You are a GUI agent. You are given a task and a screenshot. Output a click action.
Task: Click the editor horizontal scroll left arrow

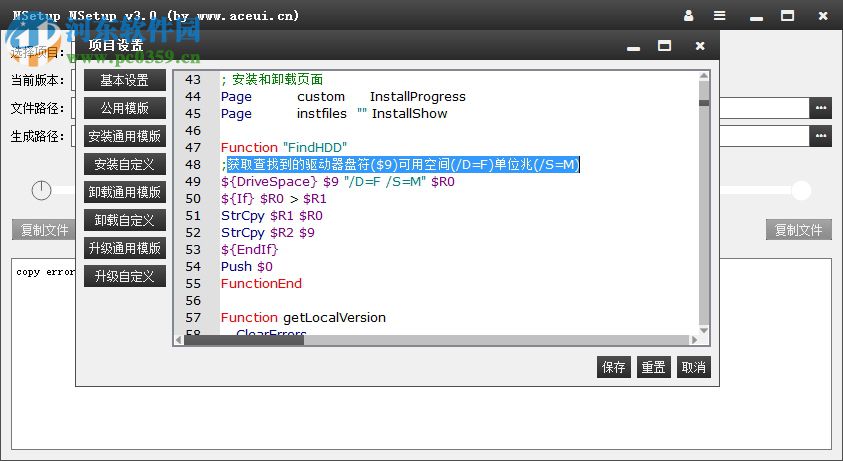pos(178,340)
